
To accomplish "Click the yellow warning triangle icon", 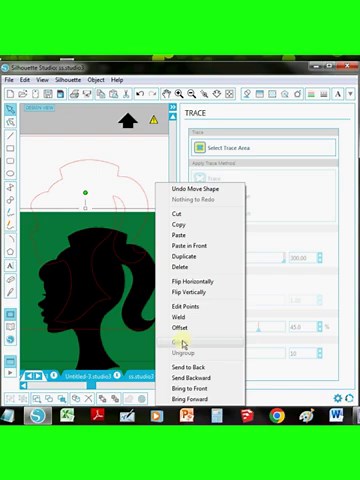I will click(154, 120).
